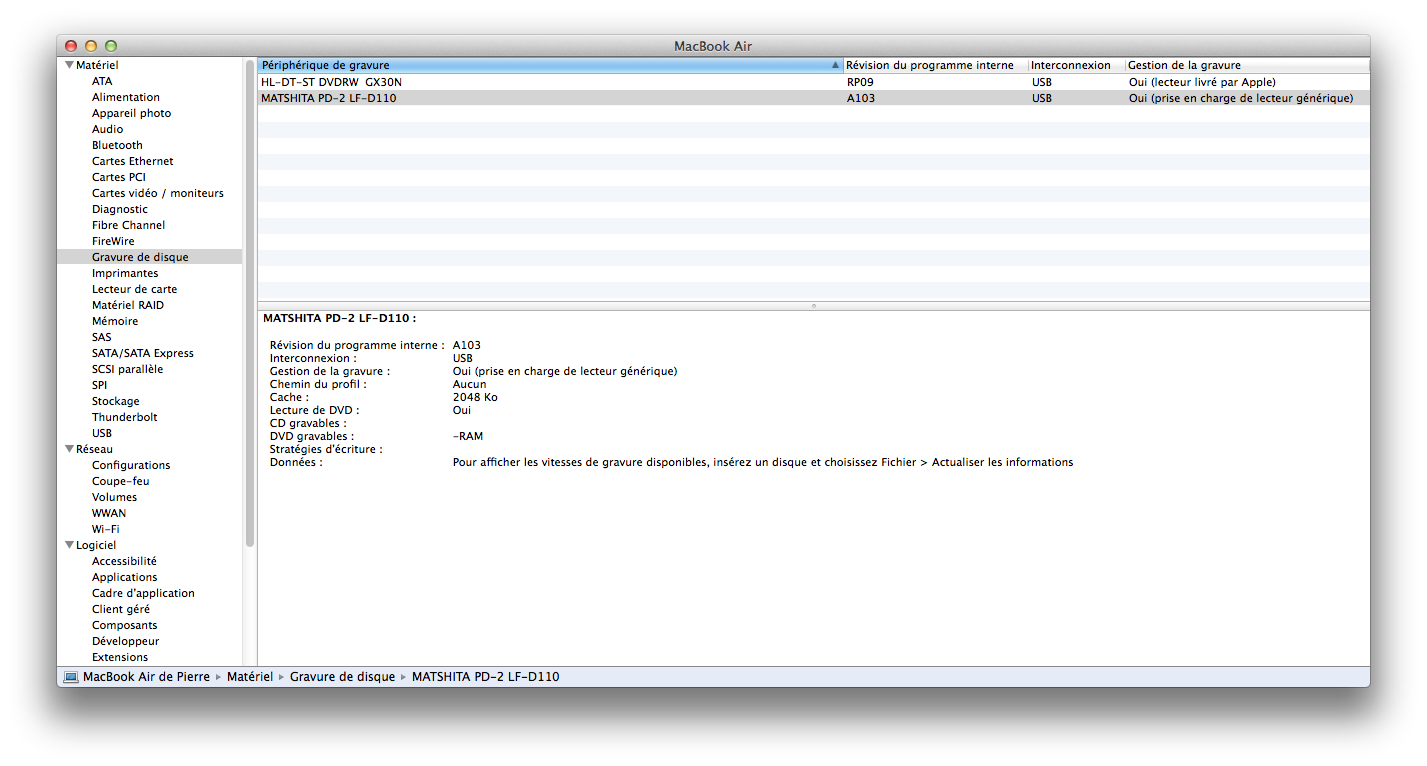The image size is (1427, 766).
Task: Select SATA/SATA Express item
Action: (x=143, y=353)
